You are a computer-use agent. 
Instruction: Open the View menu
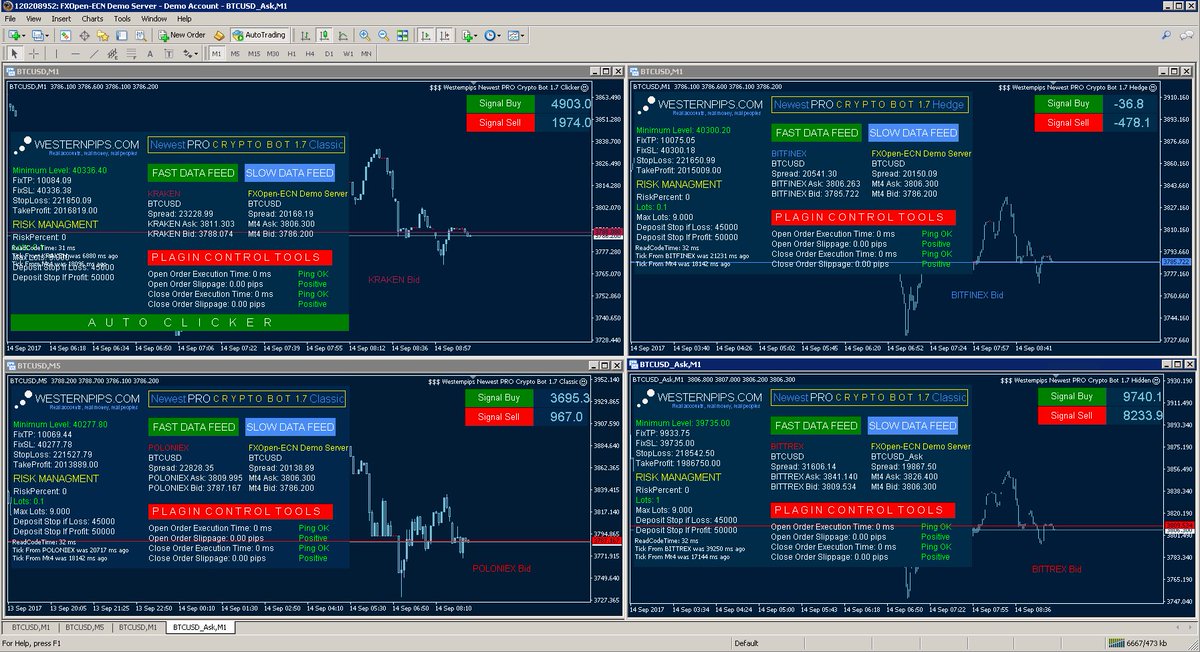pyautogui.click(x=33, y=18)
